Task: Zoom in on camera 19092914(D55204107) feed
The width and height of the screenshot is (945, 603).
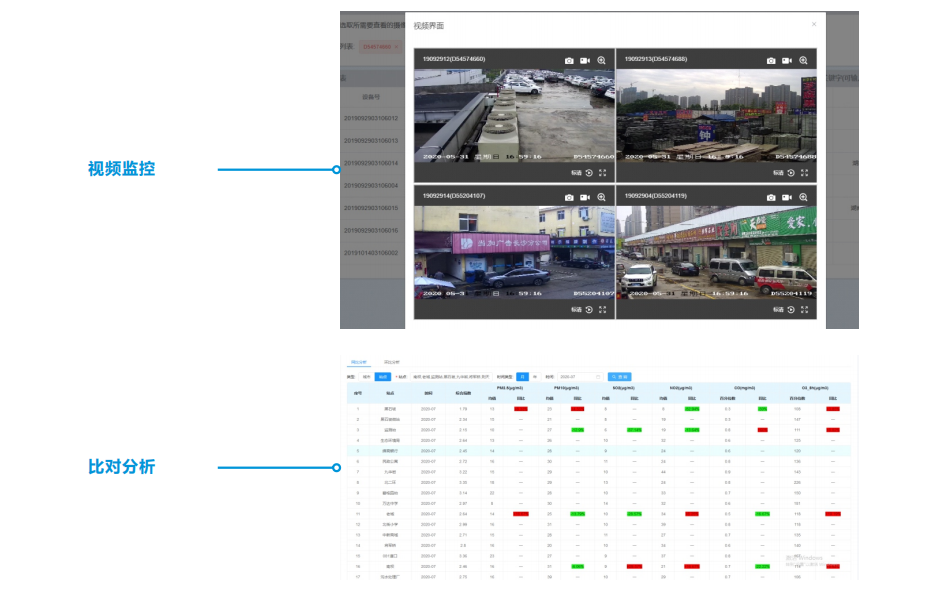Action: (601, 197)
